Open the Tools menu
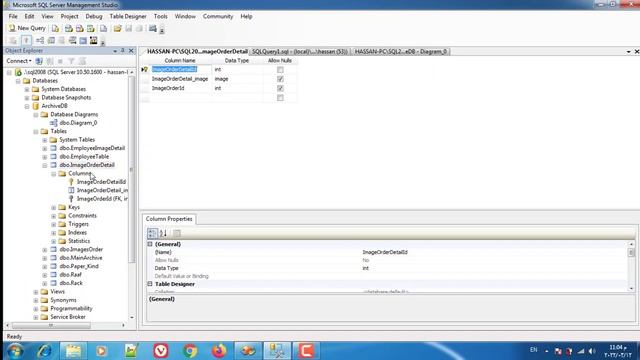This screenshot has height=360, width=640. click(160, 16)
